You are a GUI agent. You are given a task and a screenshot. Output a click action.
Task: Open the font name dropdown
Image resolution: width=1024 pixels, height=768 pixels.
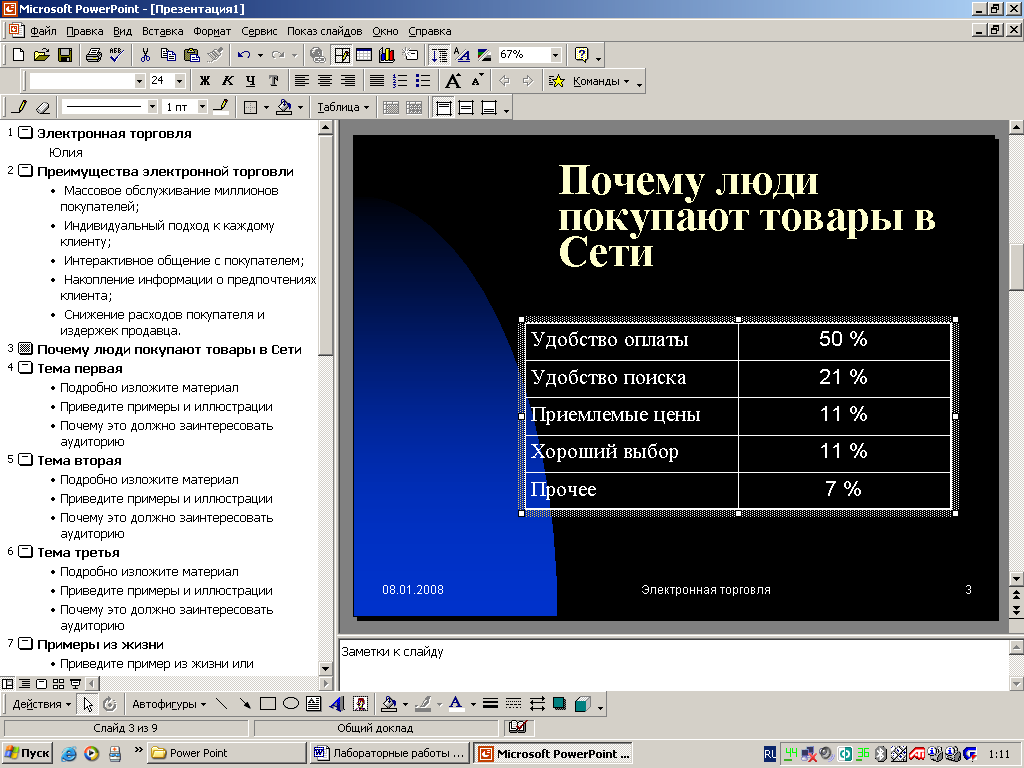[139, 81]
